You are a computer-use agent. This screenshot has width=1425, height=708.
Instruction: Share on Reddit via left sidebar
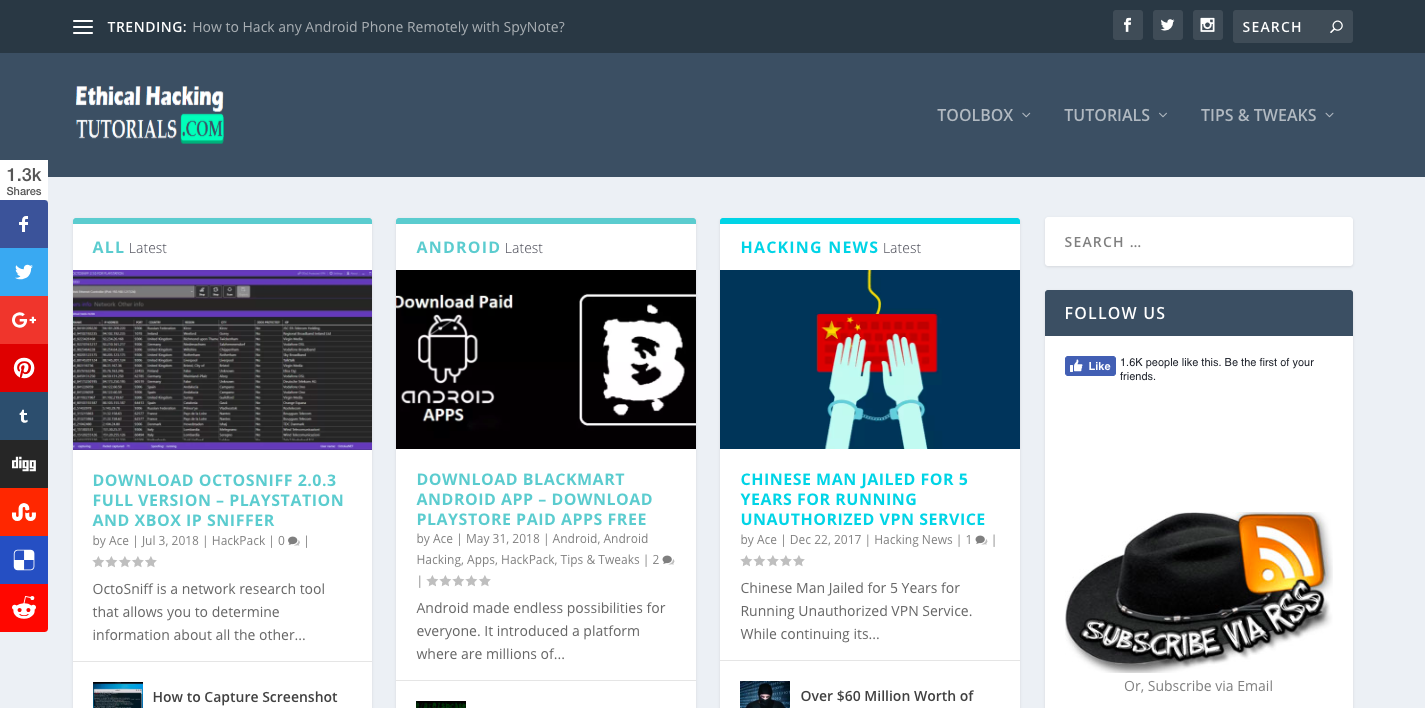tap(24, 608)
